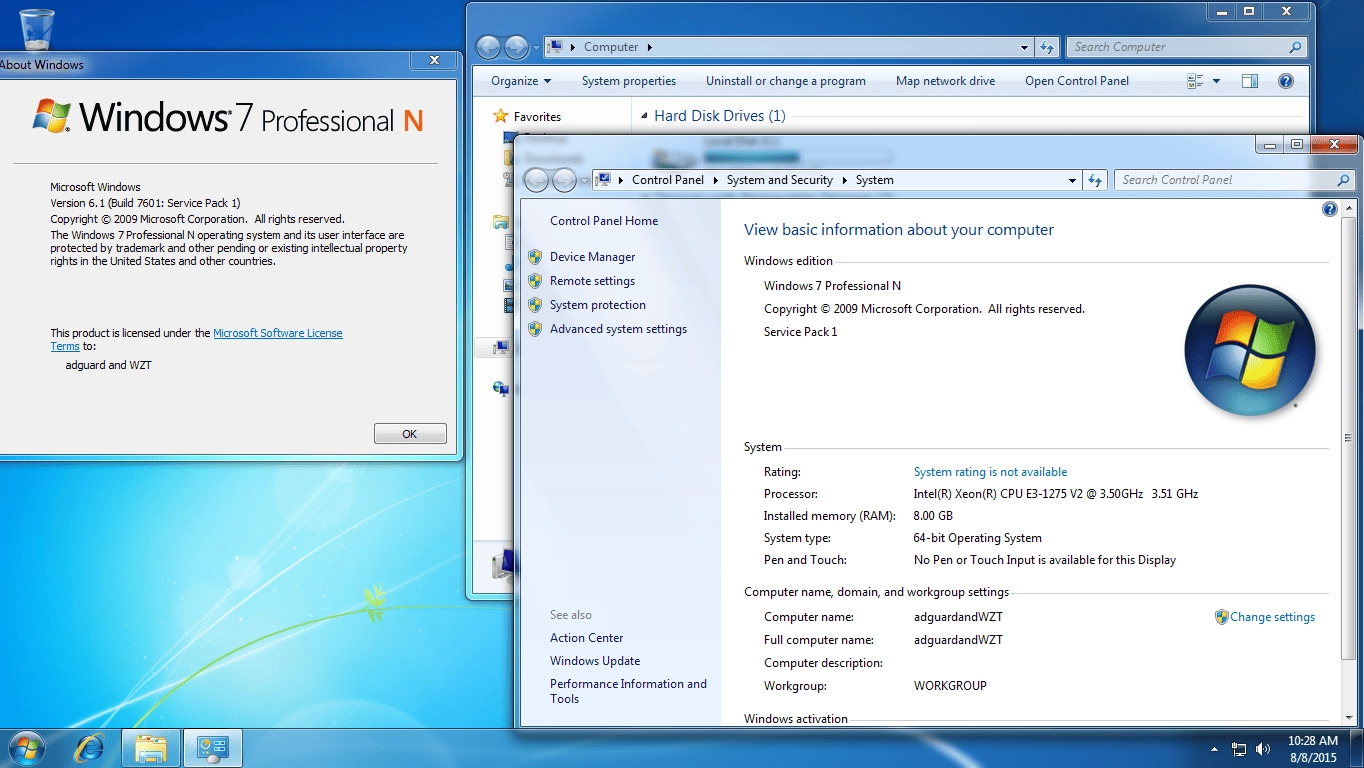Collapse the Hard Disk Drives (1) group
The image size is (1364, 768).
tap(644, 116)
